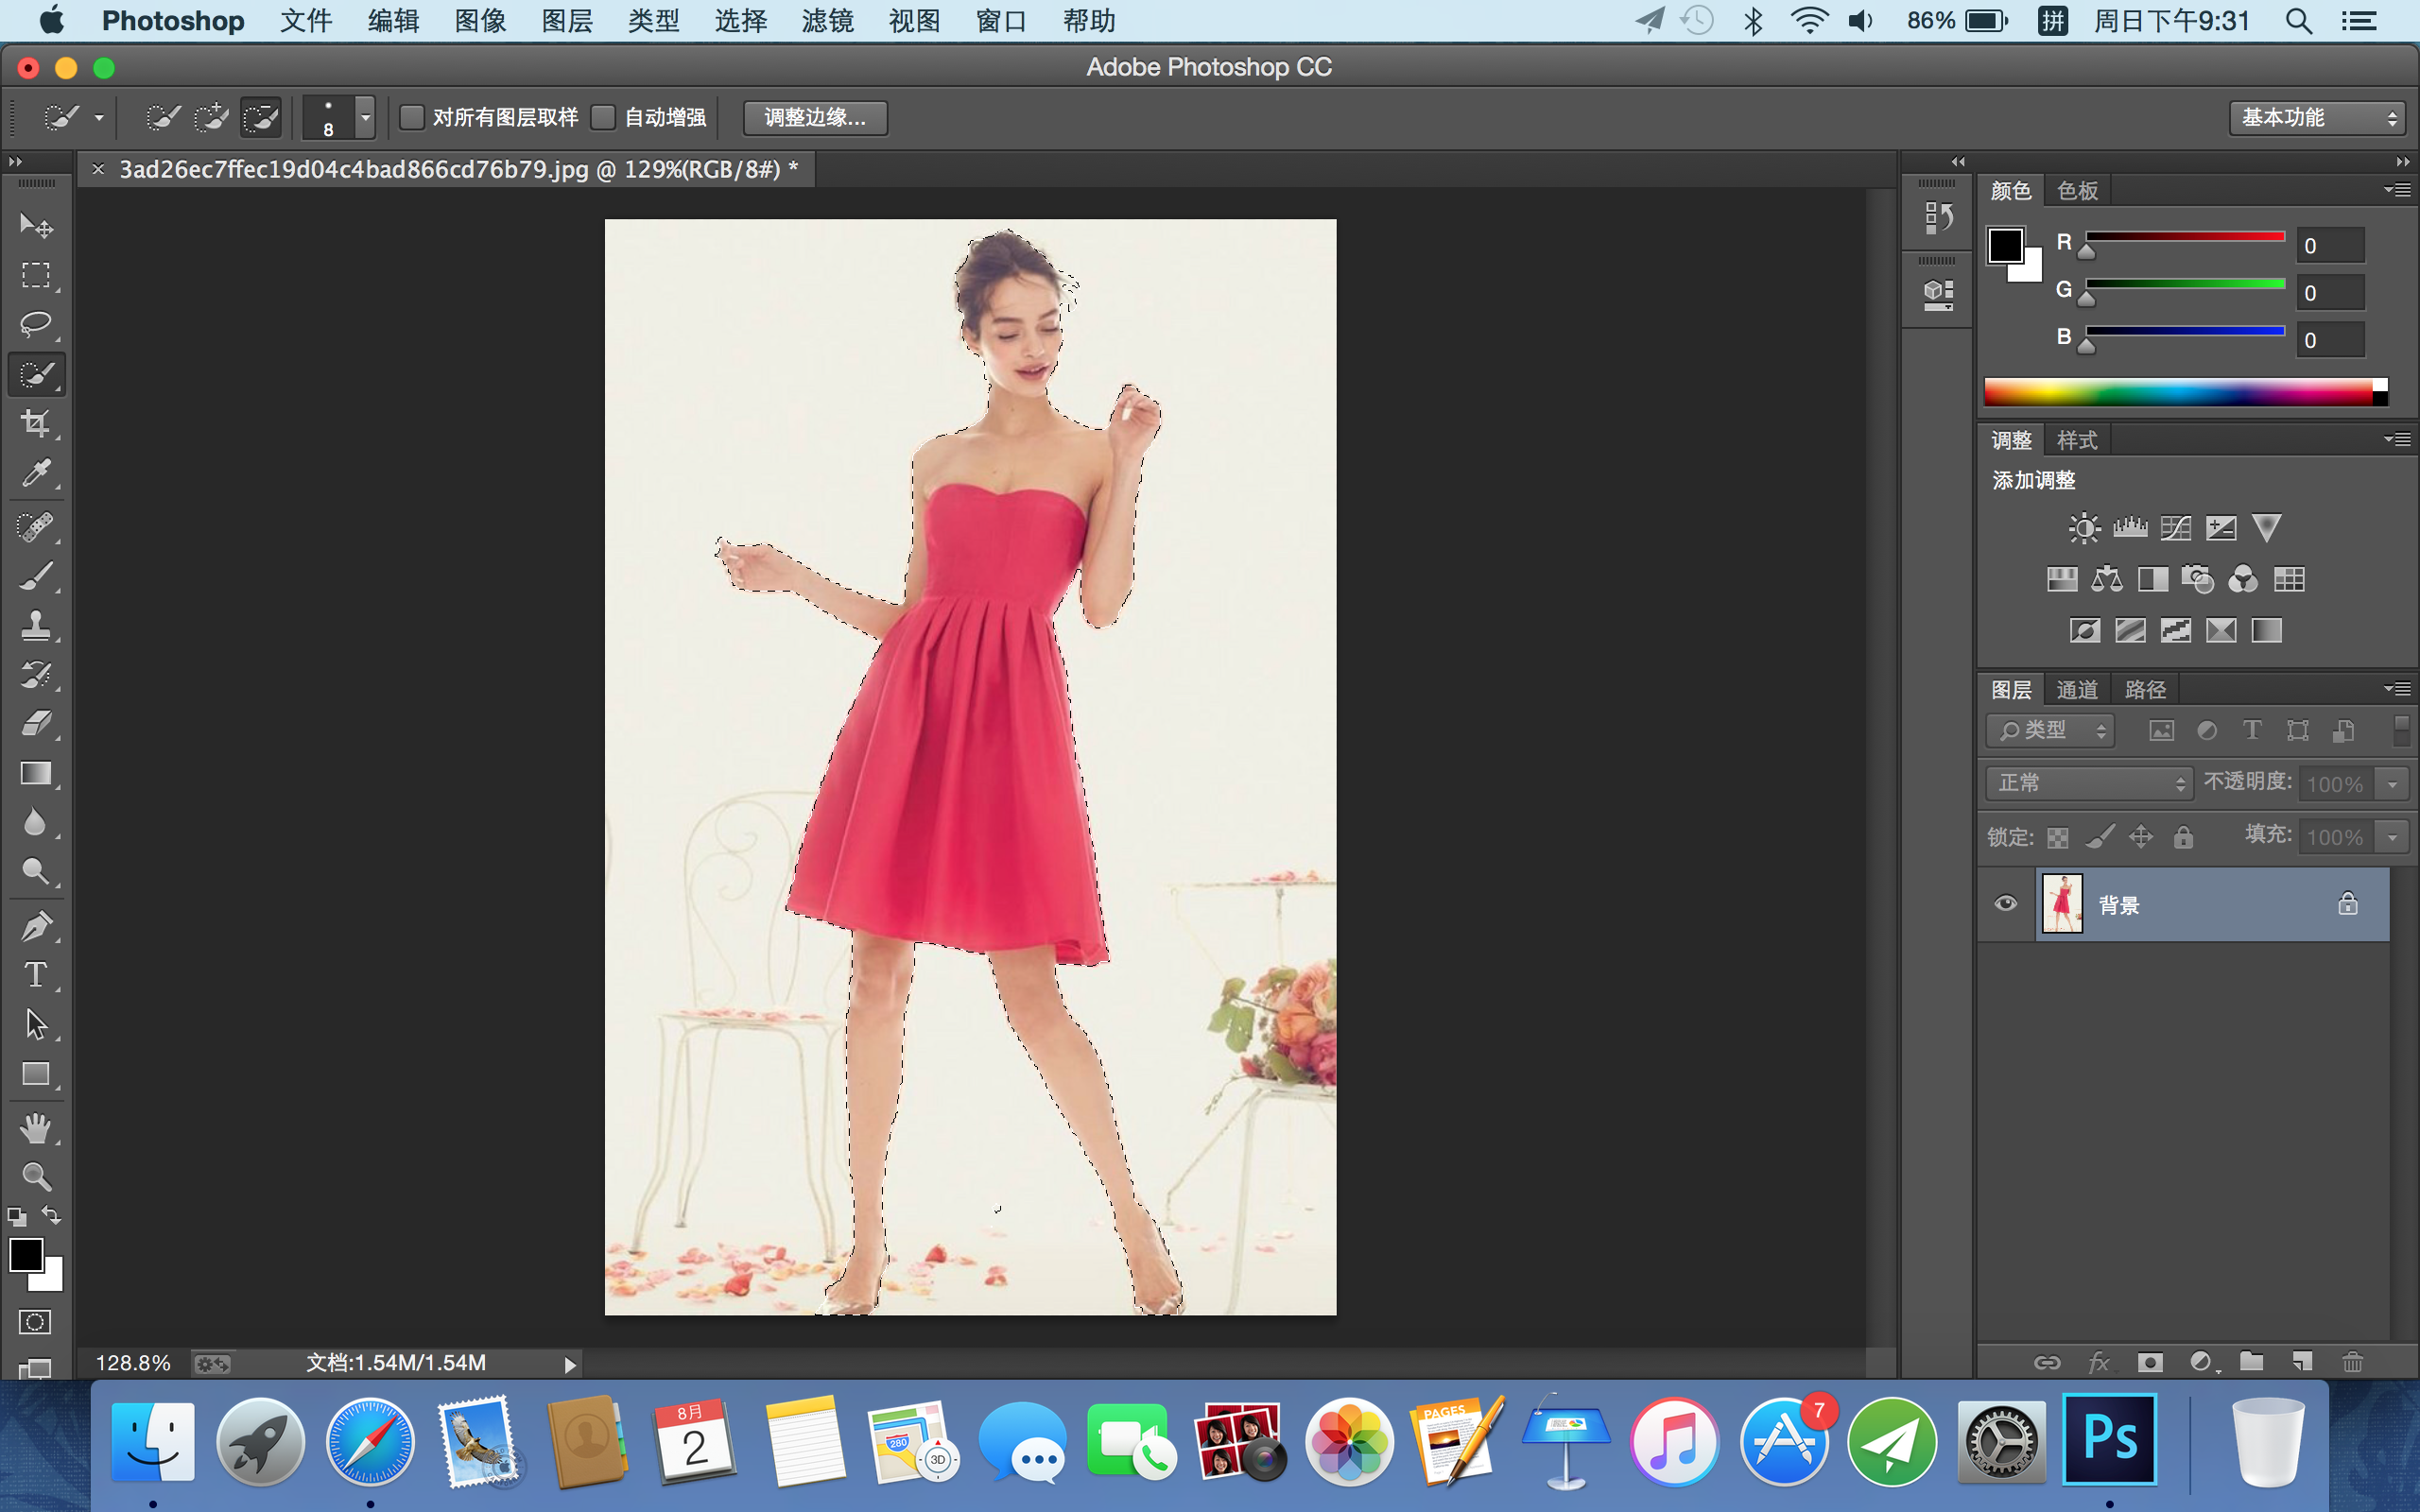Add a Levels adjustment

click(2130, 528)
